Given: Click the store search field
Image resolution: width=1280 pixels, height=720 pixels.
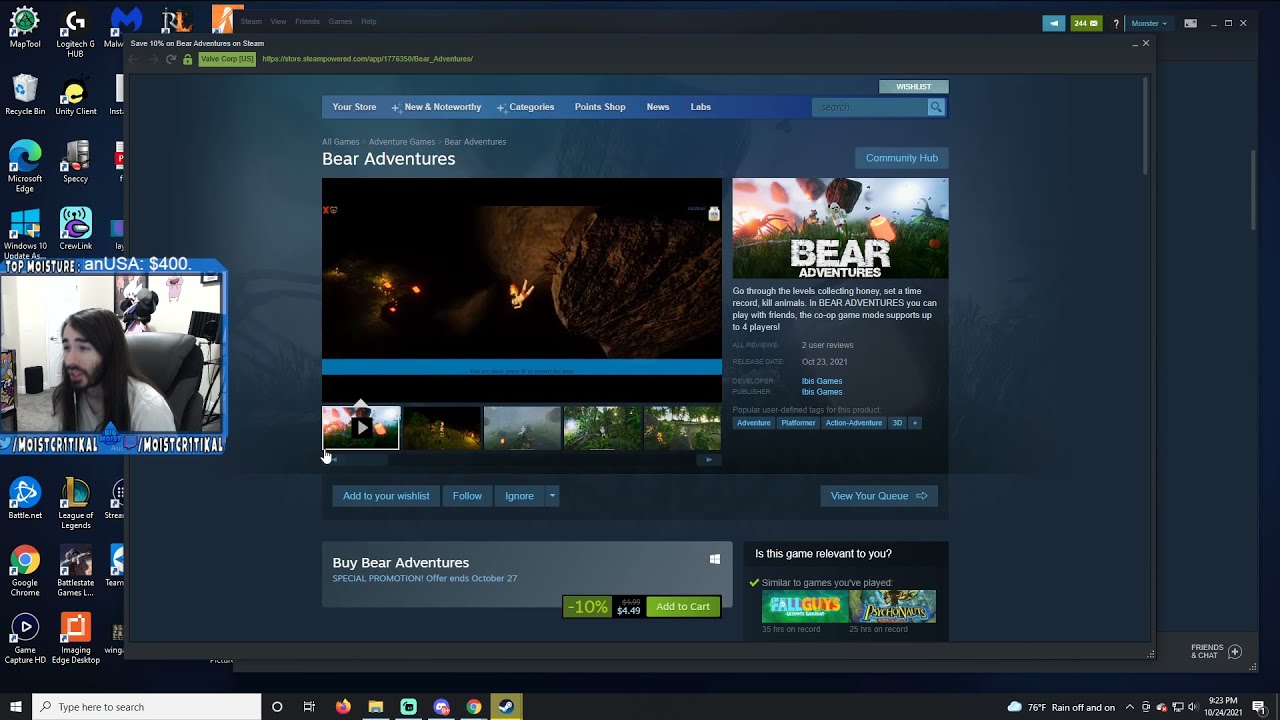Looking at the screenshot, I should click(x=870, y=107).
